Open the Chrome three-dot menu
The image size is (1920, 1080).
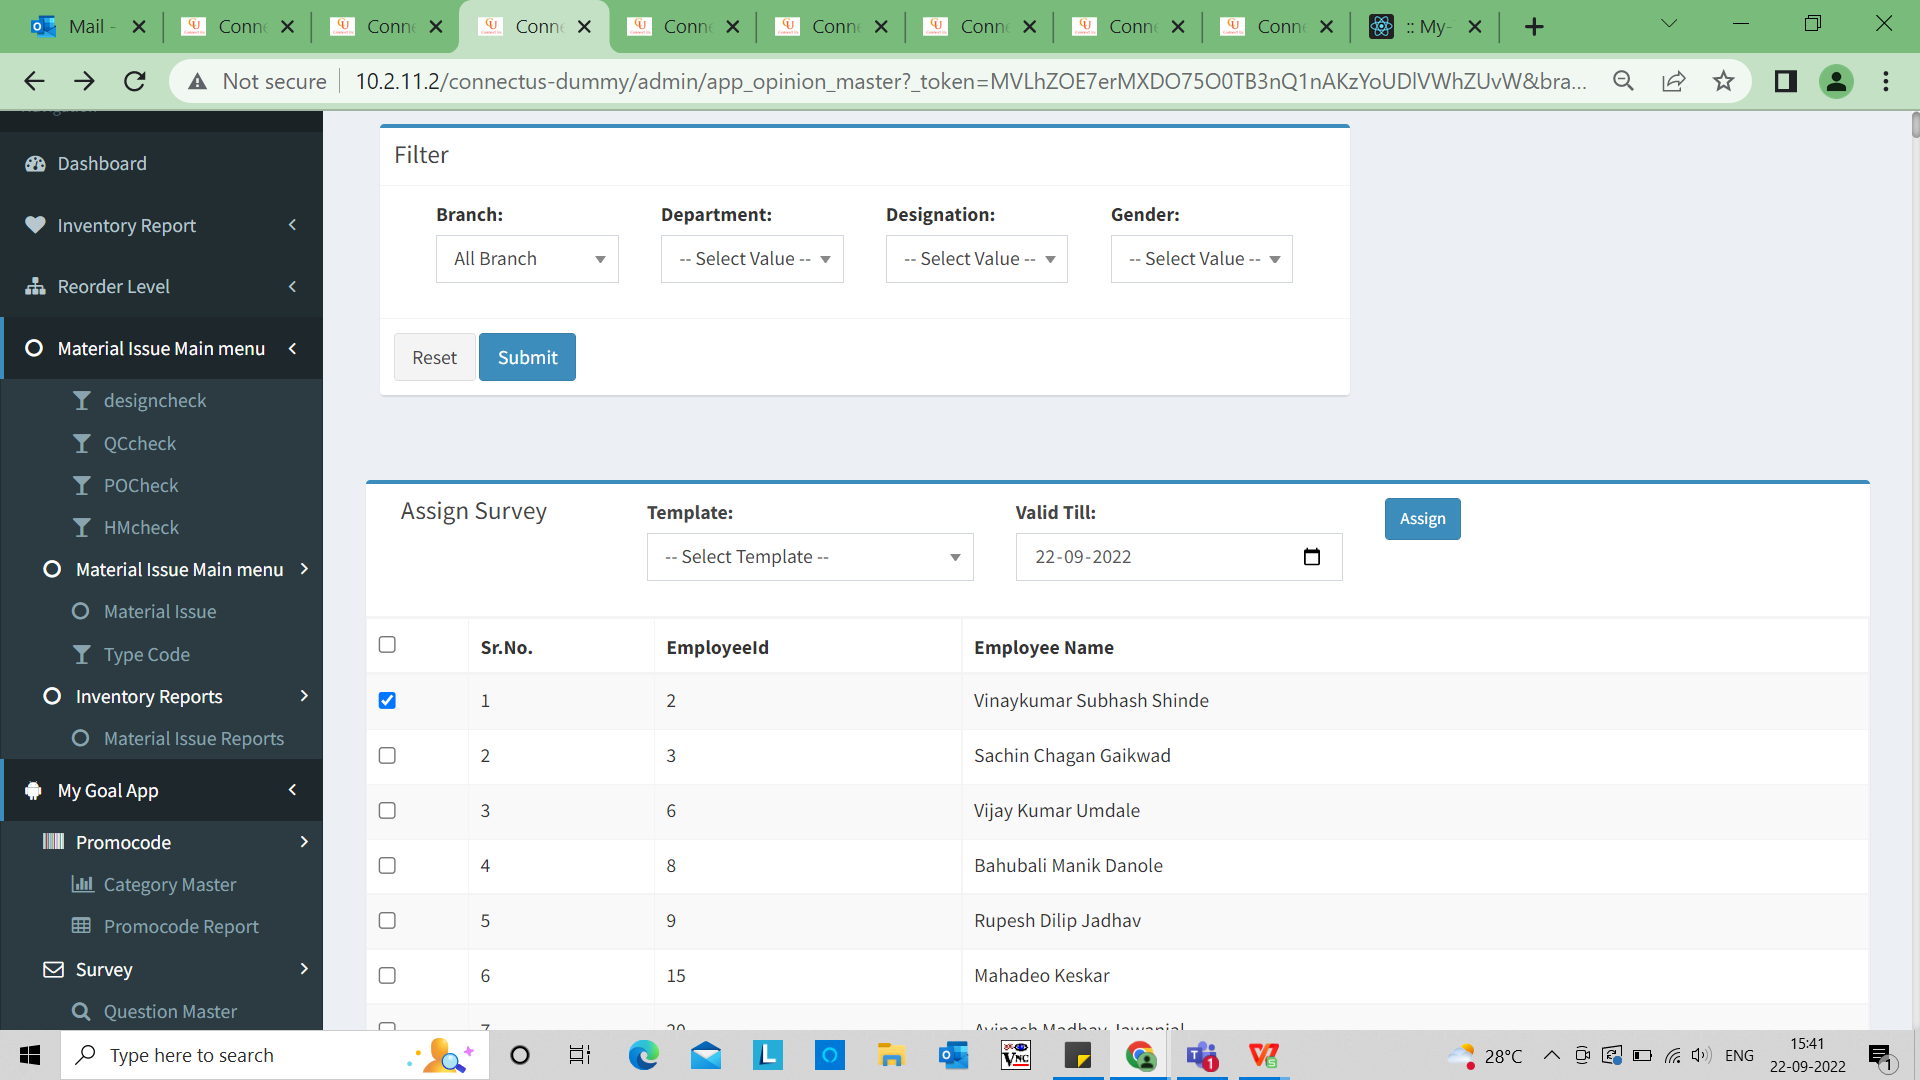1886,81
